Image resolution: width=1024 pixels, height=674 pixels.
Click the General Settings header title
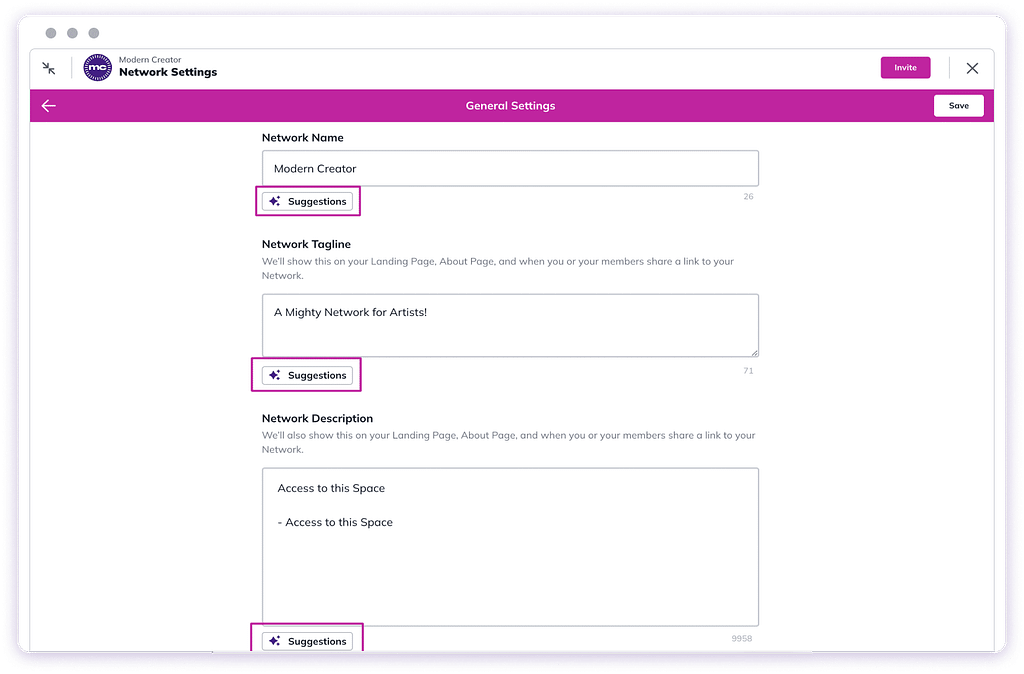click(x=510, y=106)
